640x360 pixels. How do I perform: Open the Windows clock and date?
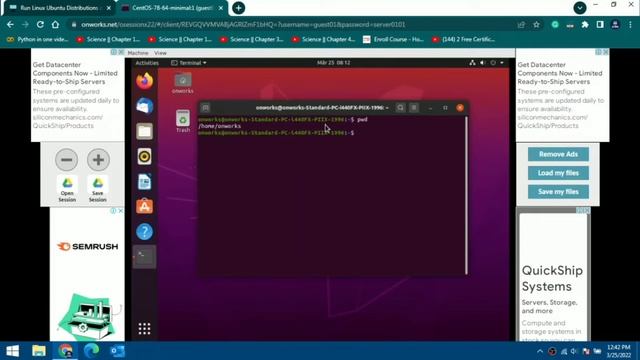[x=619, y=351]
